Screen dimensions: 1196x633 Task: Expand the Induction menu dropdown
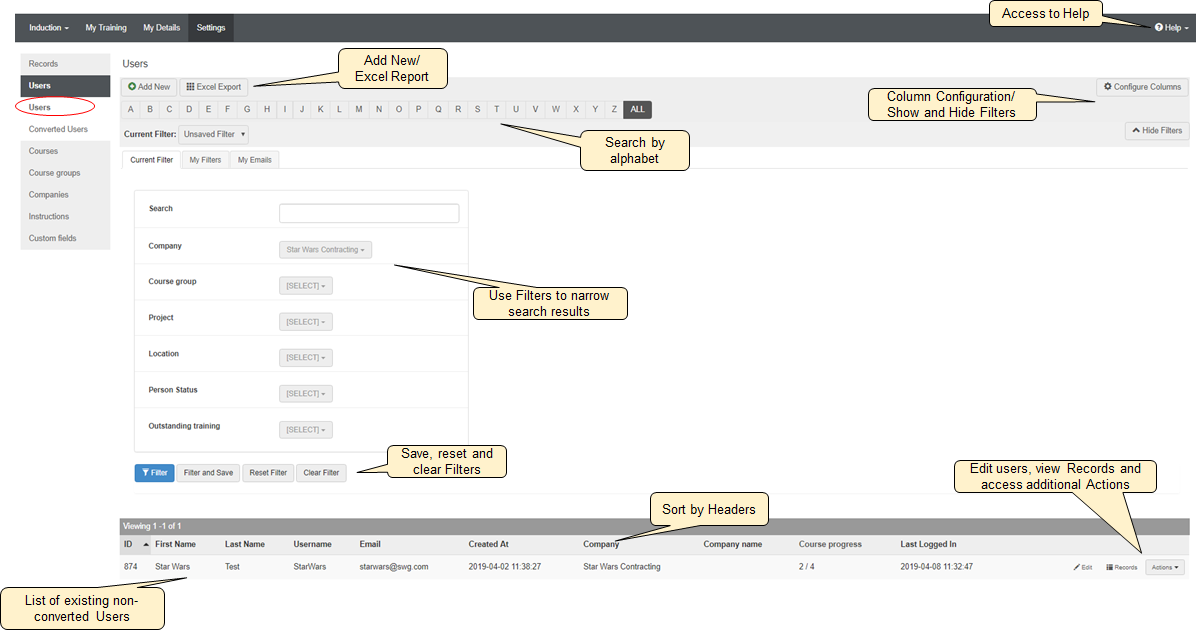pos(49,28)
